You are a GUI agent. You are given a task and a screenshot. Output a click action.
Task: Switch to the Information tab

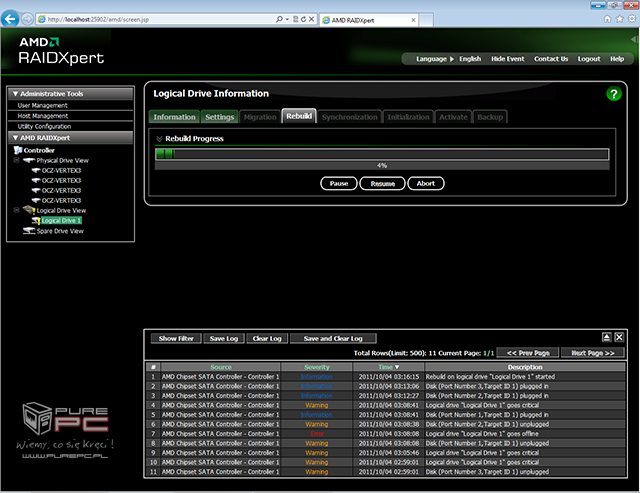click(174, 117)
